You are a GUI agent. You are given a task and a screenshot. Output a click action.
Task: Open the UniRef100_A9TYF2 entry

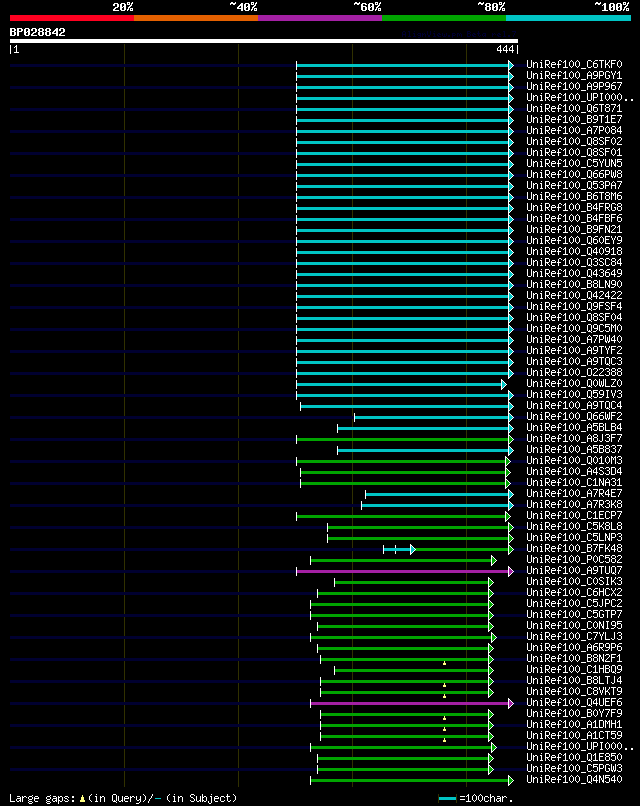(574, 351)
